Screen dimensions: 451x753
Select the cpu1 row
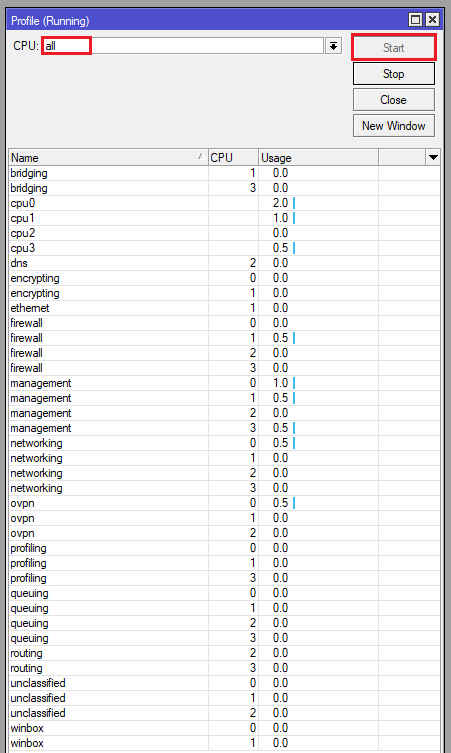point(224,218)
